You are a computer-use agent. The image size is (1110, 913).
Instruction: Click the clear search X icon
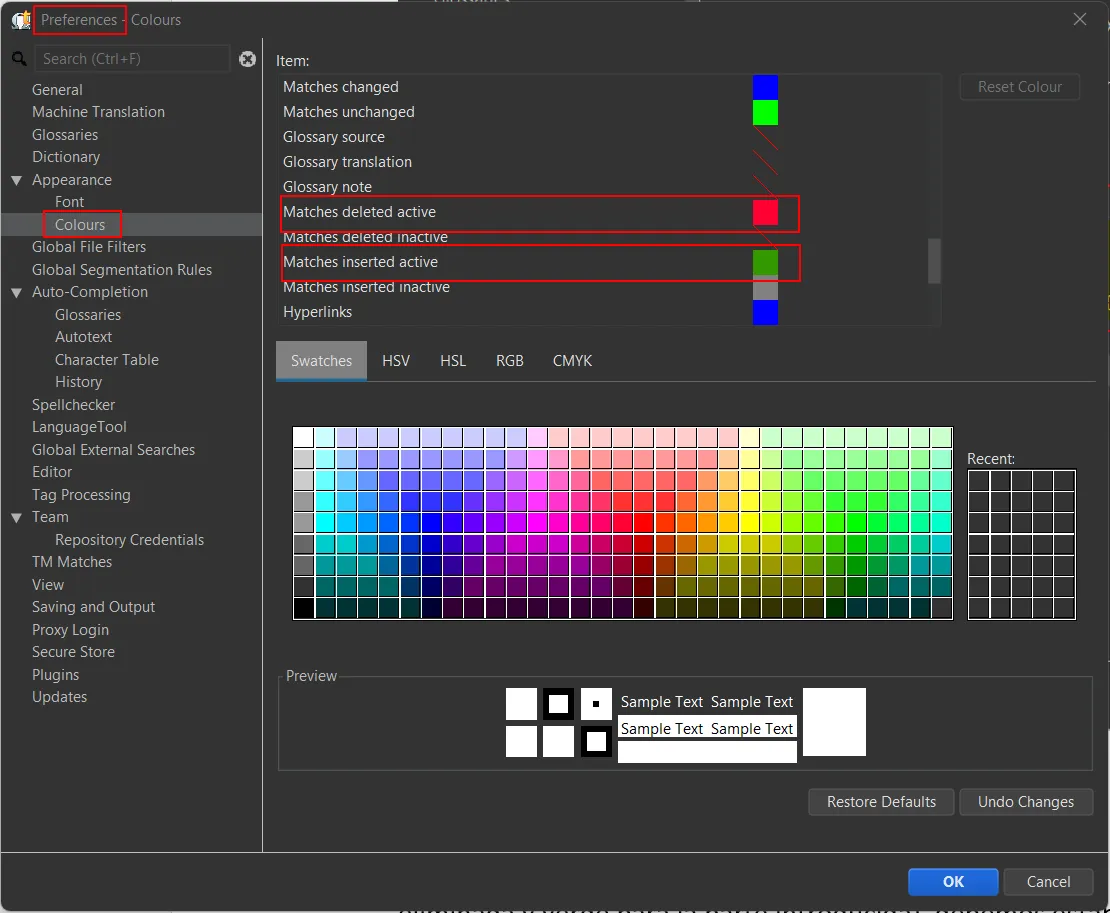[x=248, y=59]
